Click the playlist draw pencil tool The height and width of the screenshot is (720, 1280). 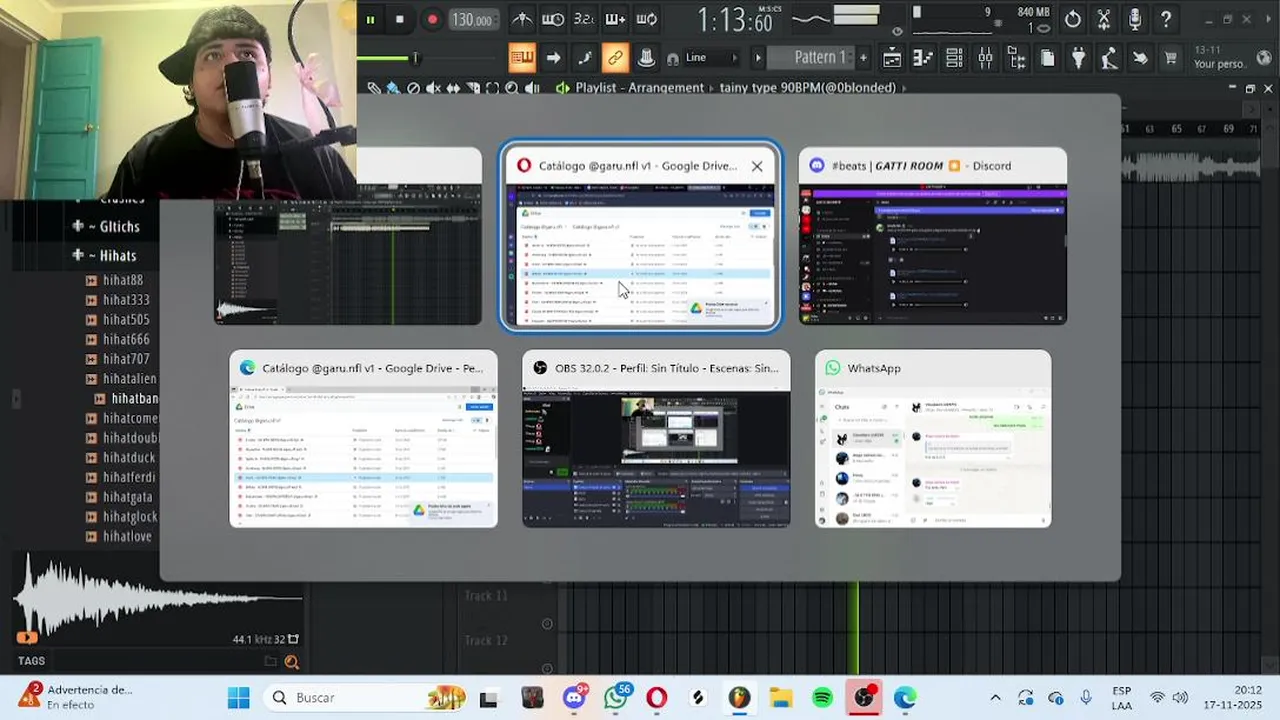pos(374,88)
